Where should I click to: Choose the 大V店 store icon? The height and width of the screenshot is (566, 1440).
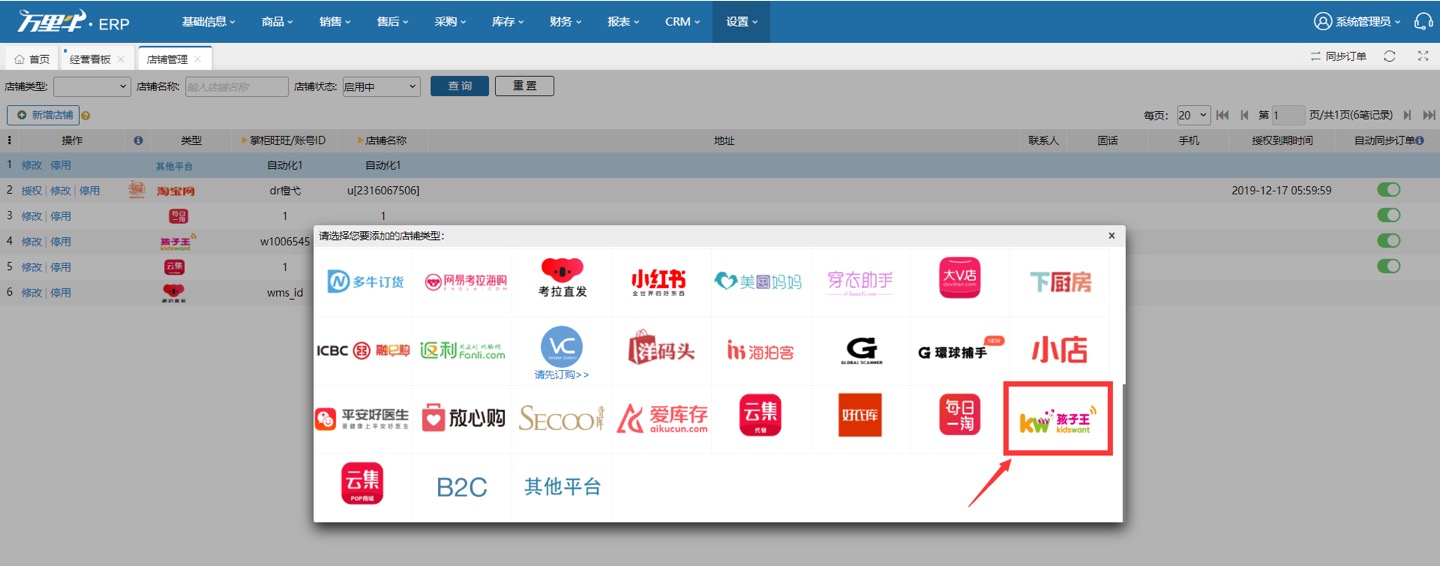[x=960, y=278]
